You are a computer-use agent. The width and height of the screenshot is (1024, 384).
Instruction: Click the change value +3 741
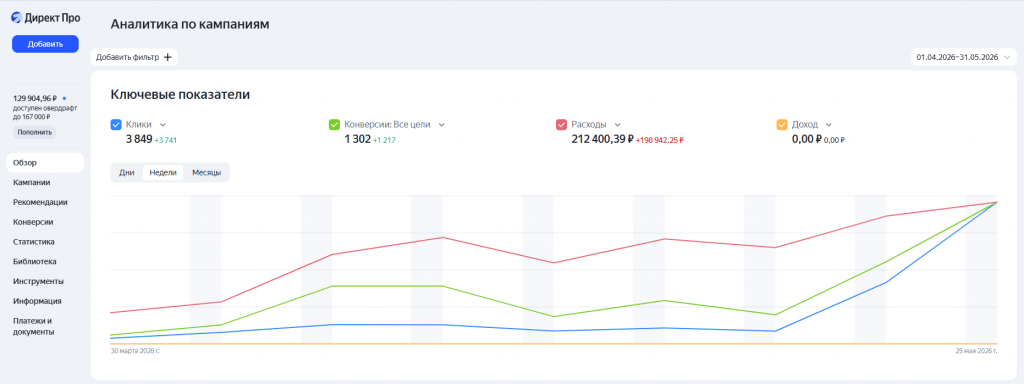point(166,140)
